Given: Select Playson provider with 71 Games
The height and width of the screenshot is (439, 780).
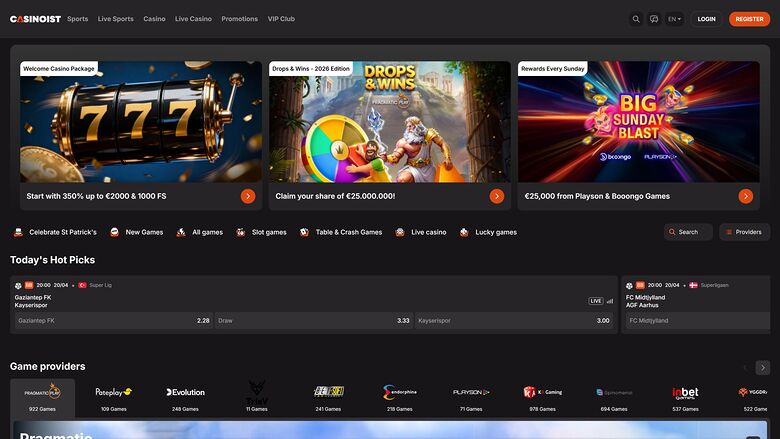Looking at the screenshot, I should coord(471,398).
